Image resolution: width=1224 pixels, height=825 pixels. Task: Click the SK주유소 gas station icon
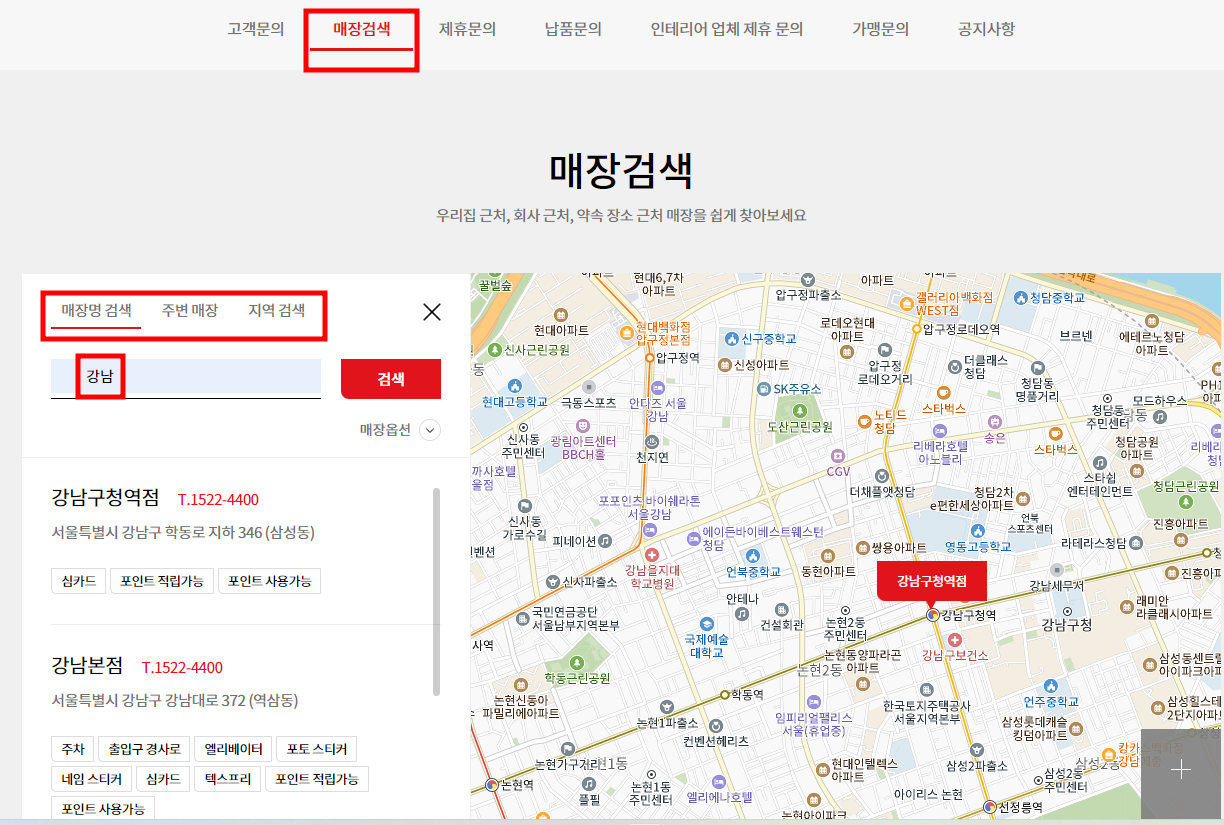(763, 390)
